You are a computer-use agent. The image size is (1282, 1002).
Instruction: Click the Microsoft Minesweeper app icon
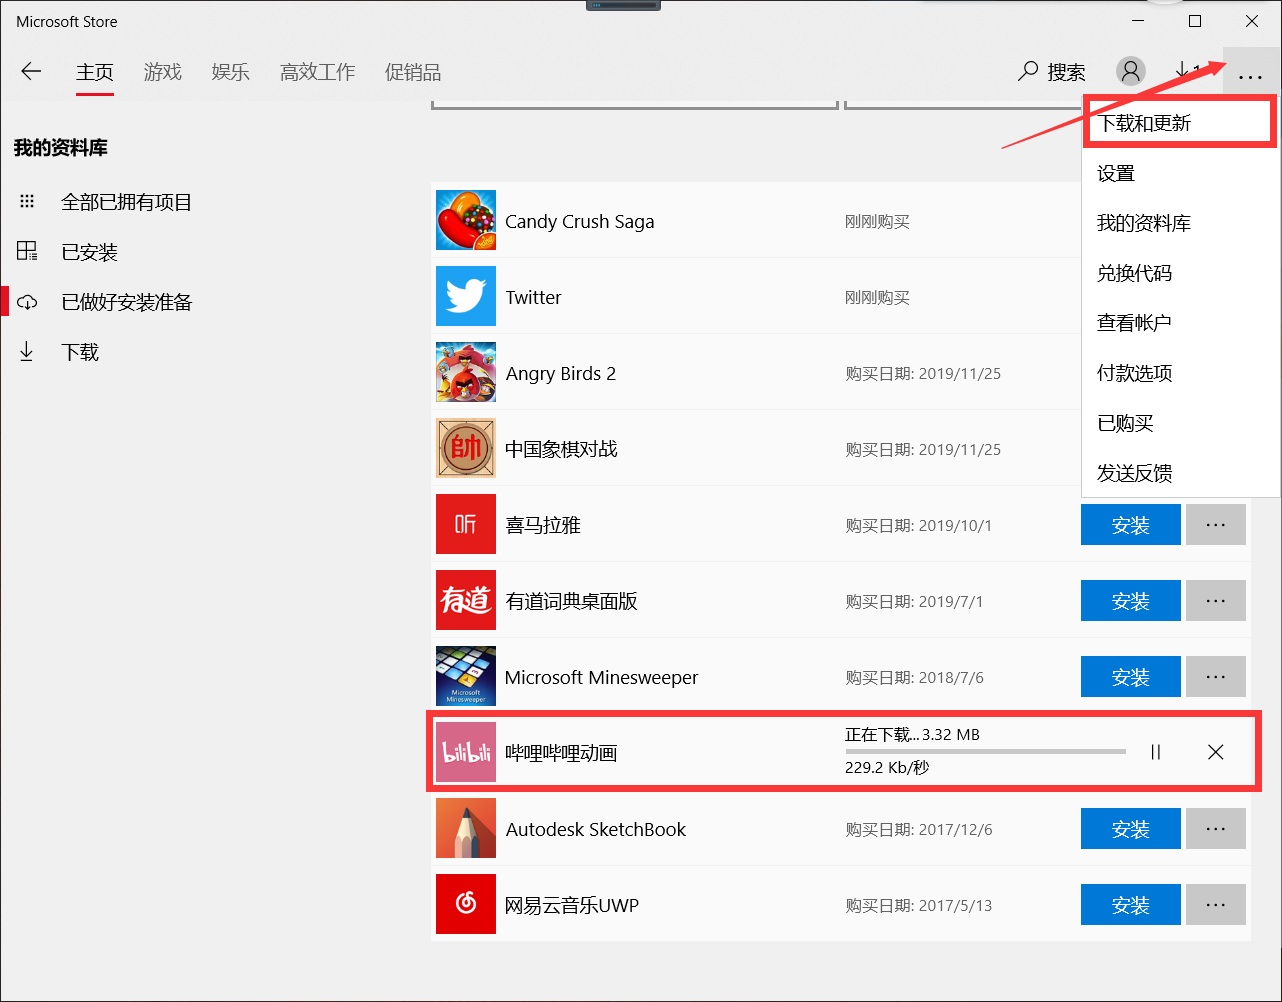466,676
